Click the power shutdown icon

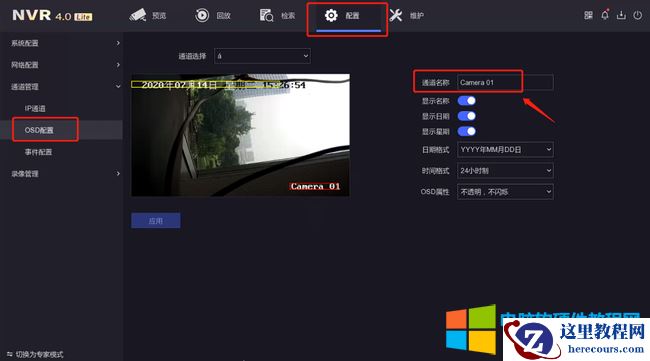(638, 15)
